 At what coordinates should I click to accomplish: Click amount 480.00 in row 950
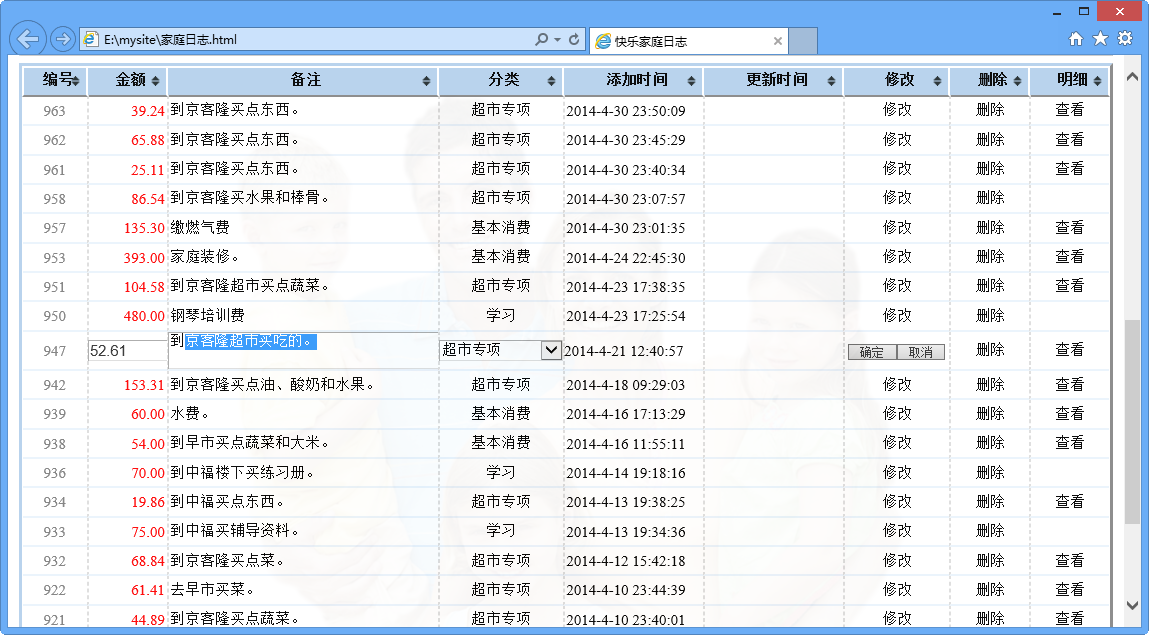(144, 316)
